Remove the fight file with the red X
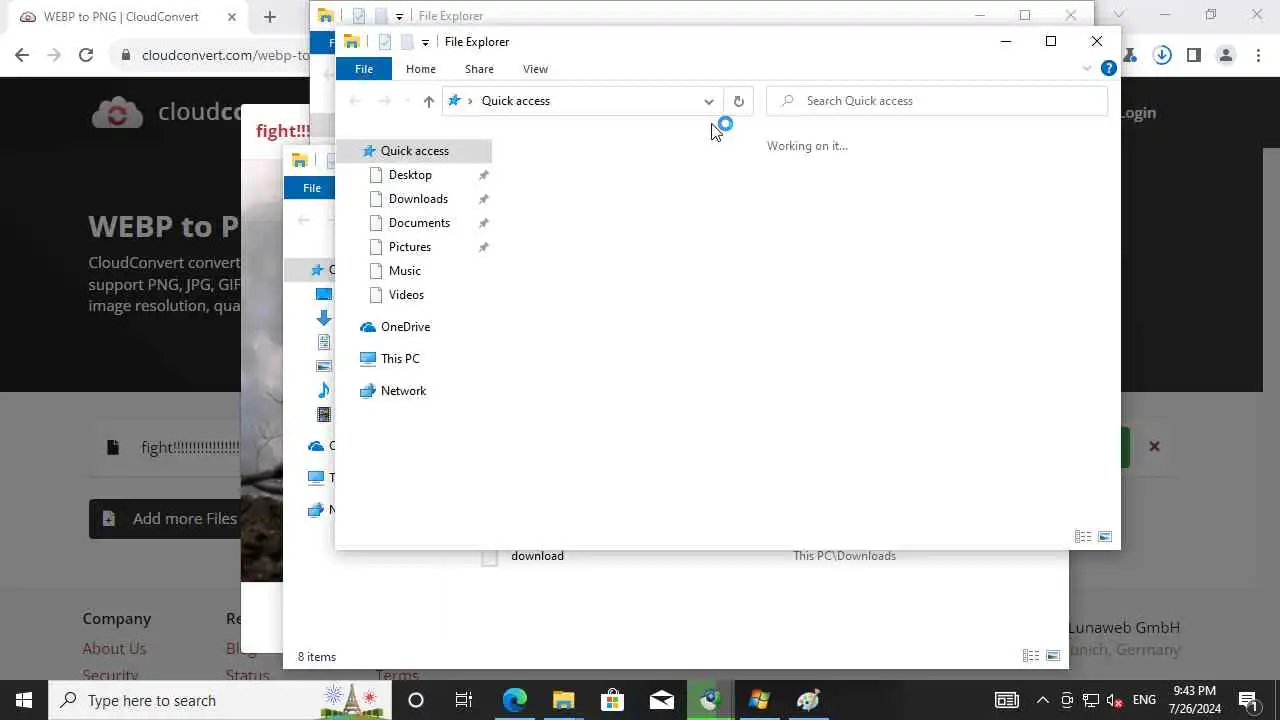The width and height of the screenshot is (1280, 720). (x=1154, y=446)
